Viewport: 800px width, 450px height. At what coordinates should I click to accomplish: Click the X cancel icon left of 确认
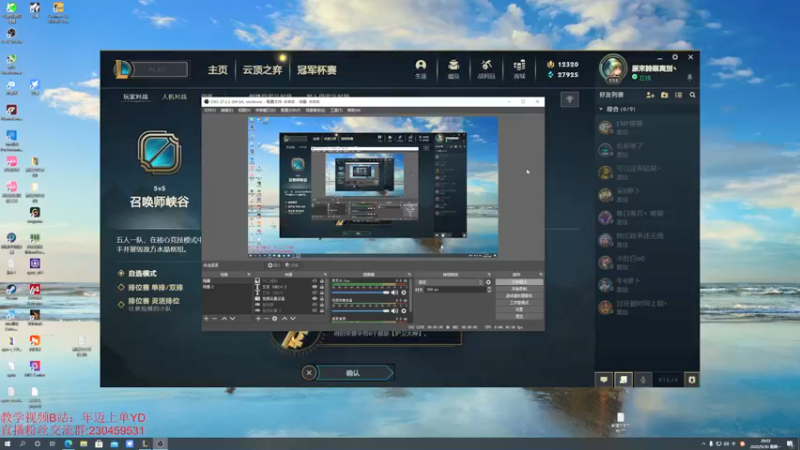tap(309, 373)
